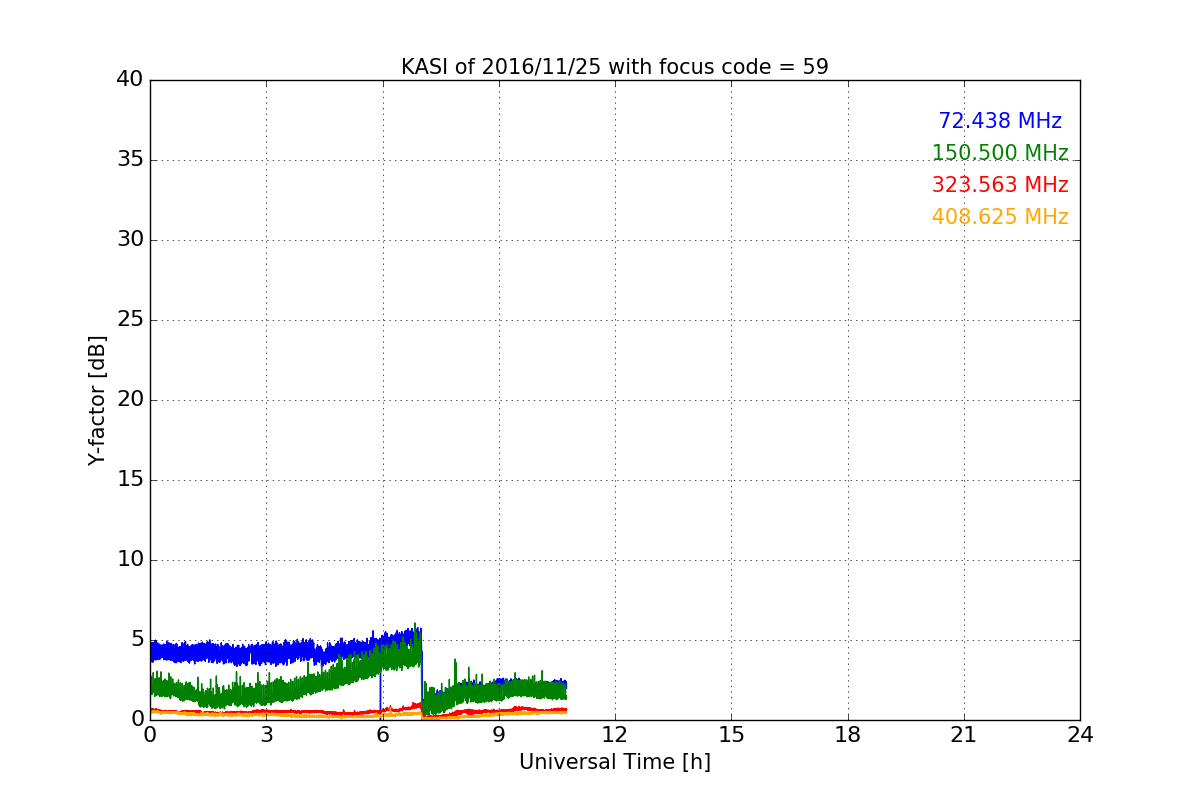Viewport: 1200px width, 800px height.
Task: Click the 'Y-factor [dB]' axis label
Action: [96, 400]
